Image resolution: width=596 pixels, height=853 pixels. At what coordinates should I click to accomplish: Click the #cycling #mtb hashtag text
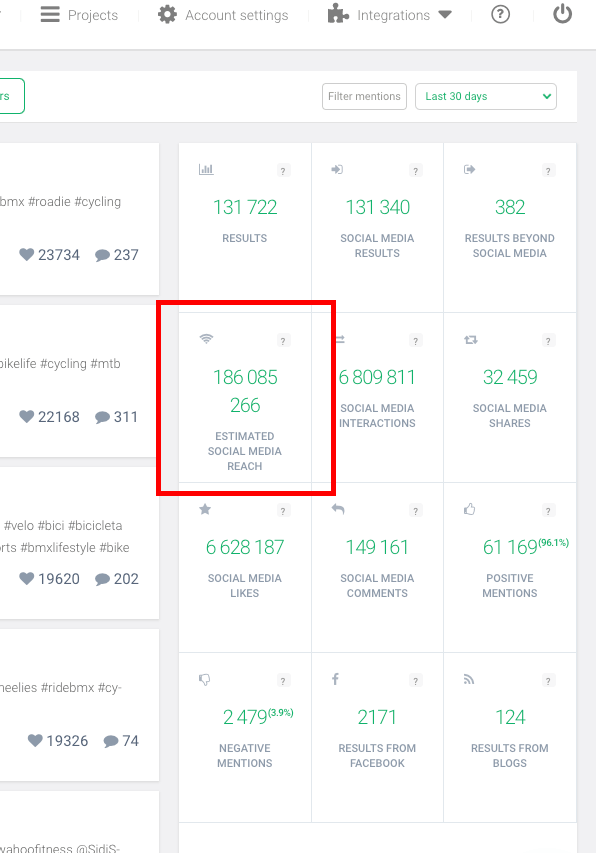80,364
